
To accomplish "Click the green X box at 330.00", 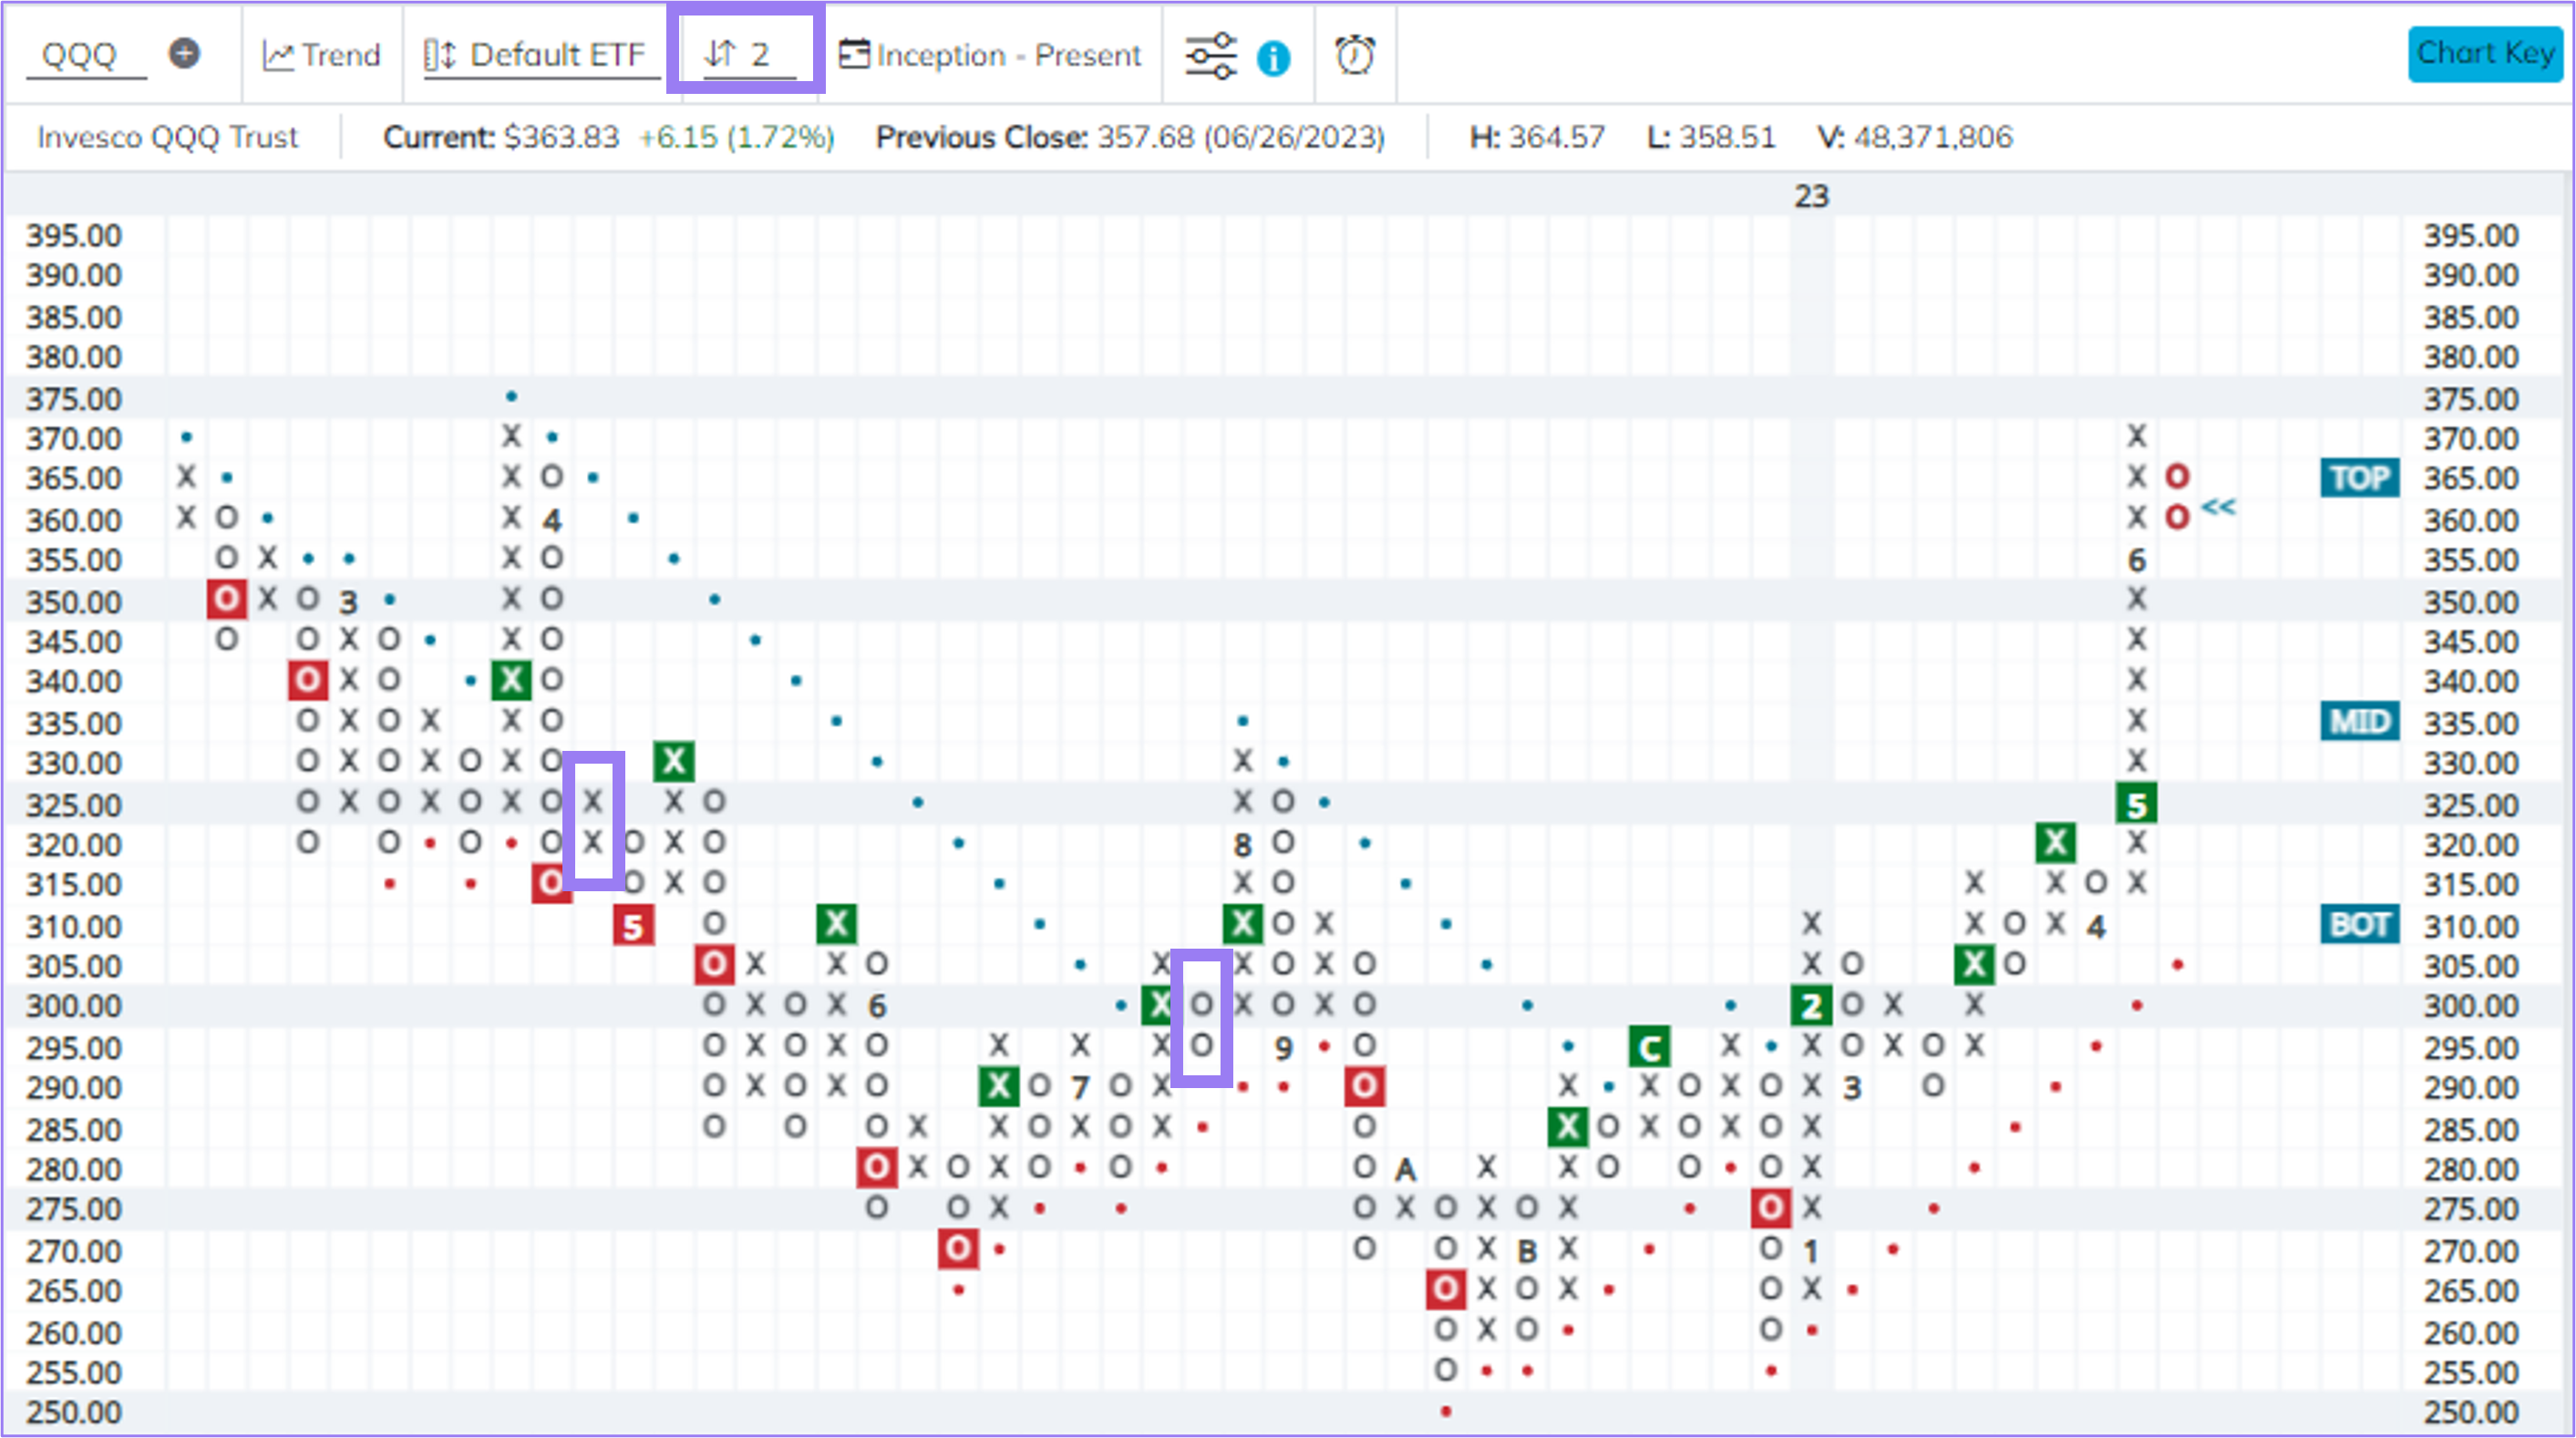I will 674,761.
